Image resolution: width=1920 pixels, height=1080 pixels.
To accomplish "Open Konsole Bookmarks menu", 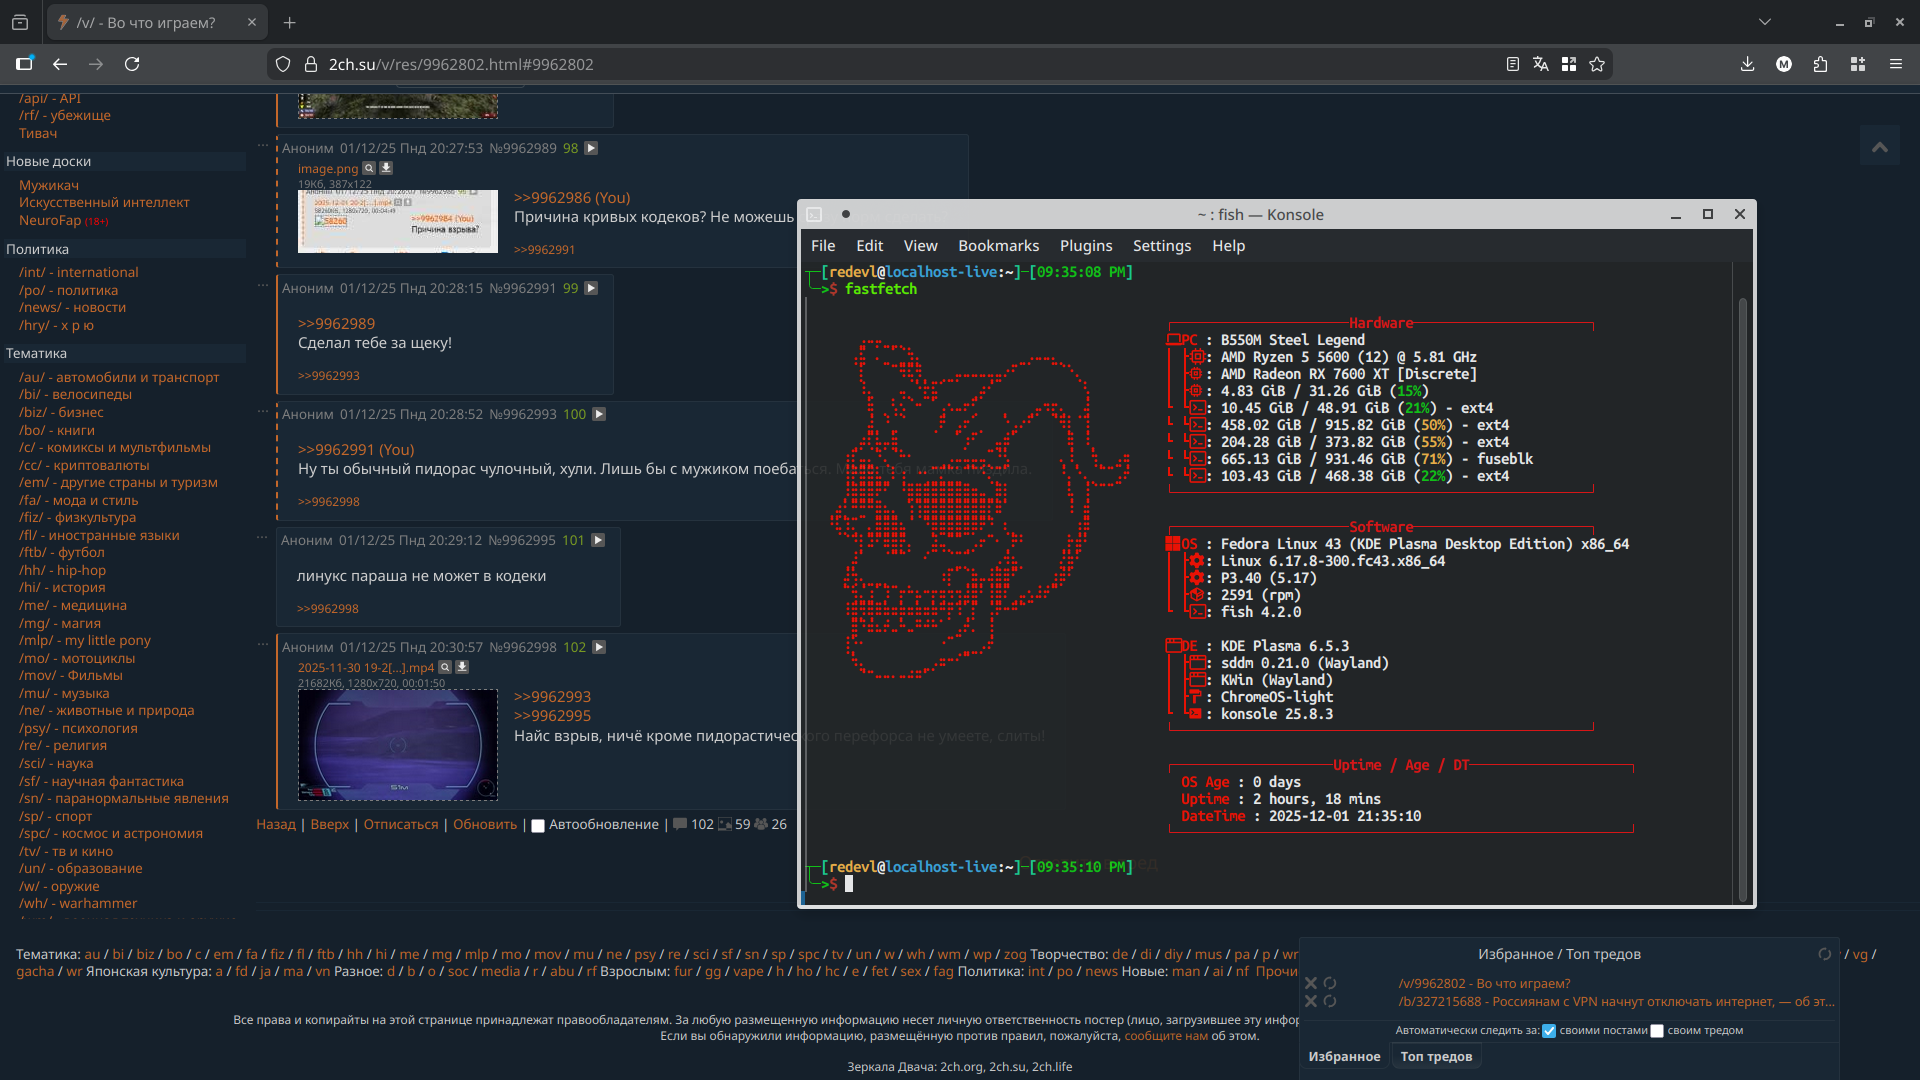I will [x=998, y=246].
